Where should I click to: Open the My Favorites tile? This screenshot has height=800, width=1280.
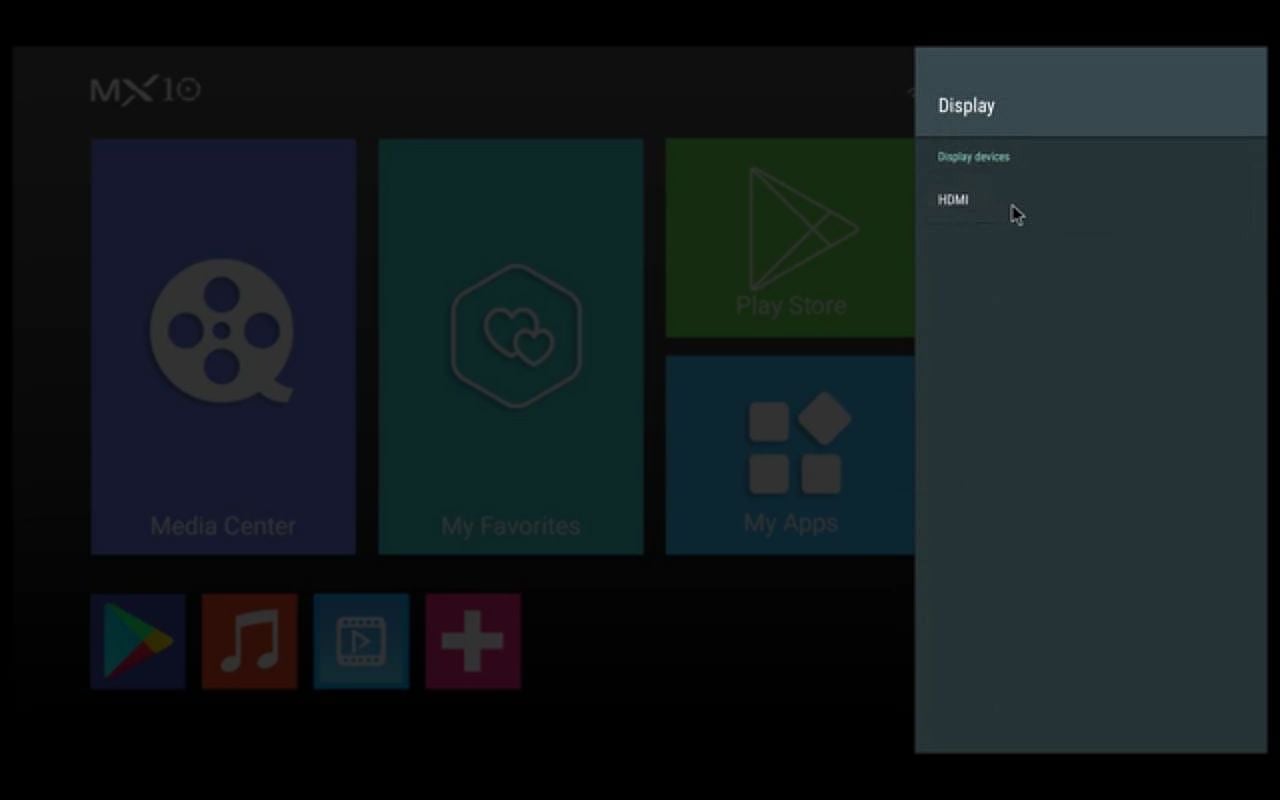click(x=511, y=346)
